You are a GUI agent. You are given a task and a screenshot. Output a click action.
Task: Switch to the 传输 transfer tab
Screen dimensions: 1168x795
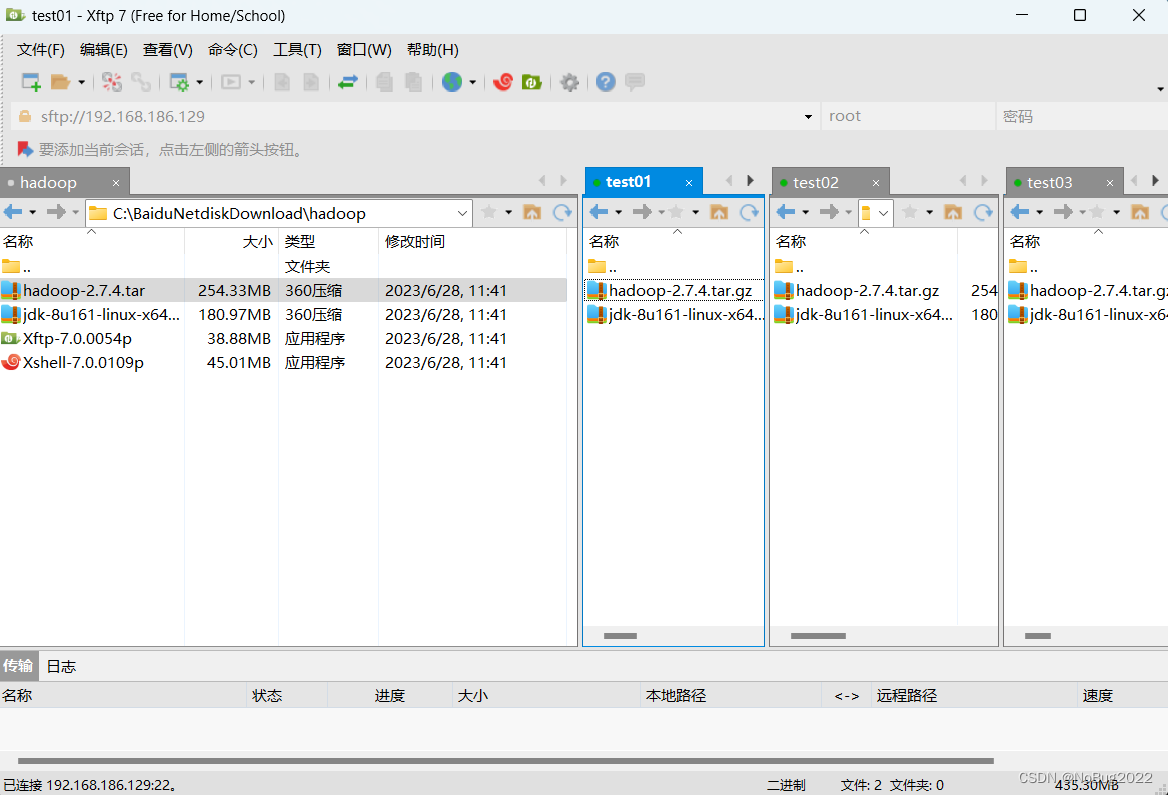click(x=19, y=666)
